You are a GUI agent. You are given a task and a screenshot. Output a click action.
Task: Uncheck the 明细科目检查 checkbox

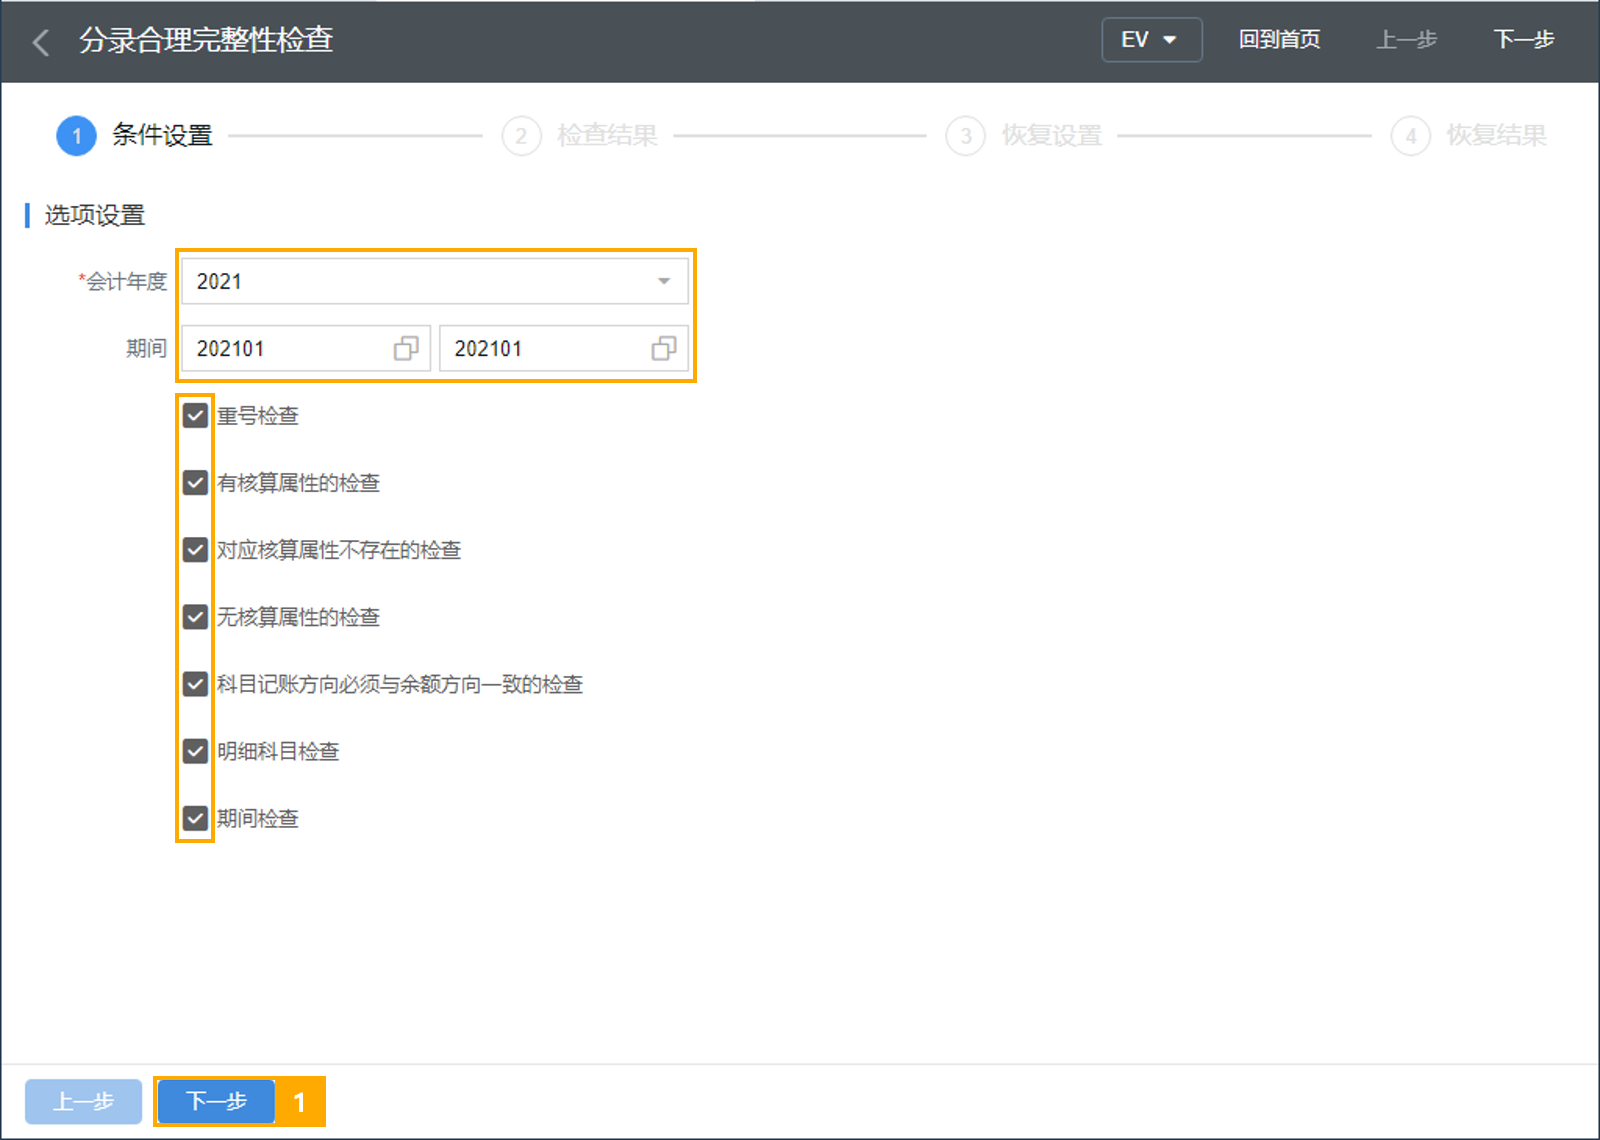195,750
